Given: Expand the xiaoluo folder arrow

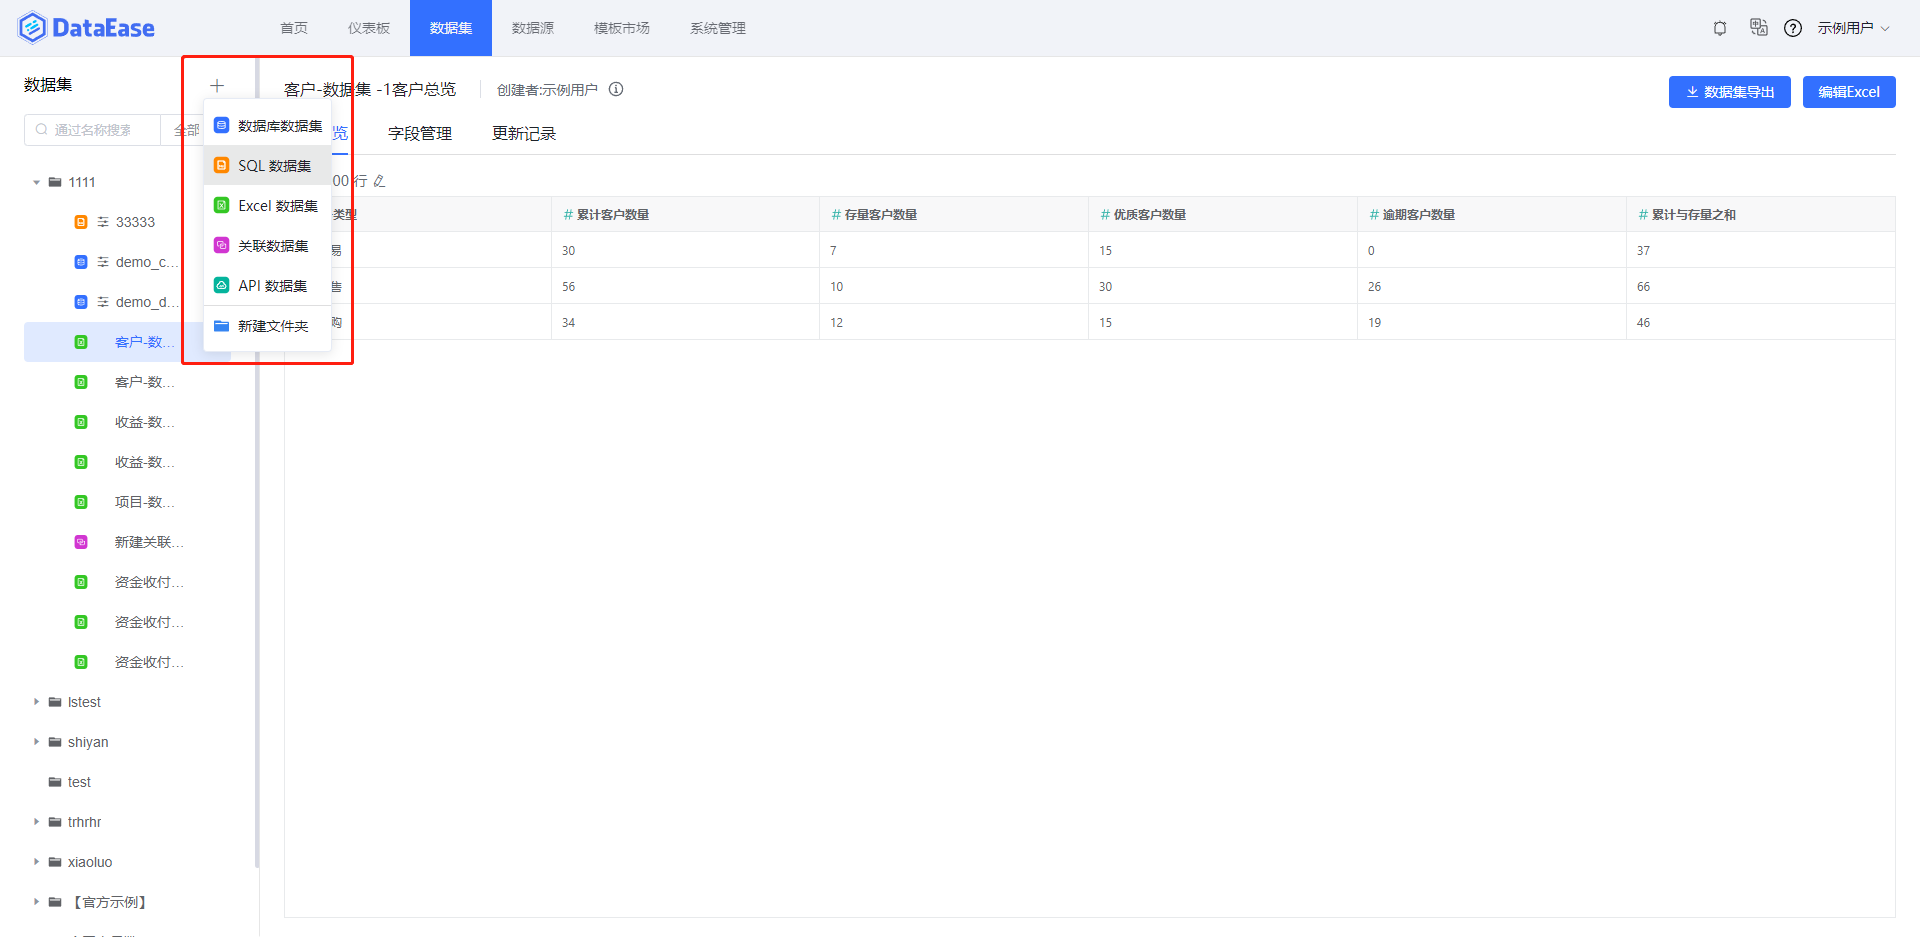Looking at the screenshot, I should (x=36, y=862).
